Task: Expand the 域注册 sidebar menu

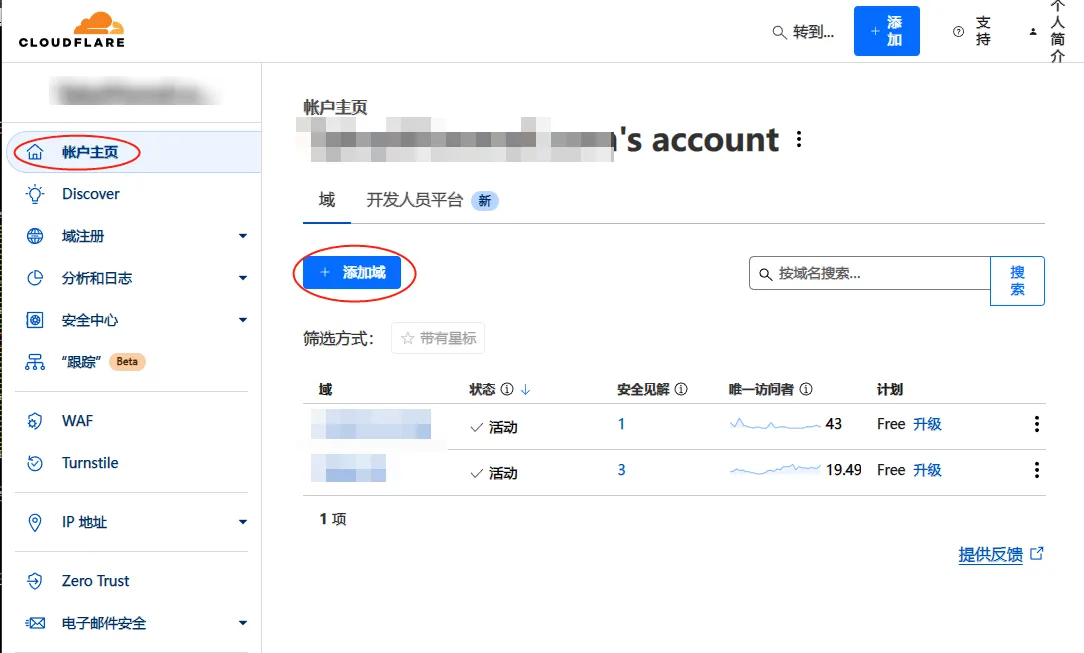Action: [241, 235]
